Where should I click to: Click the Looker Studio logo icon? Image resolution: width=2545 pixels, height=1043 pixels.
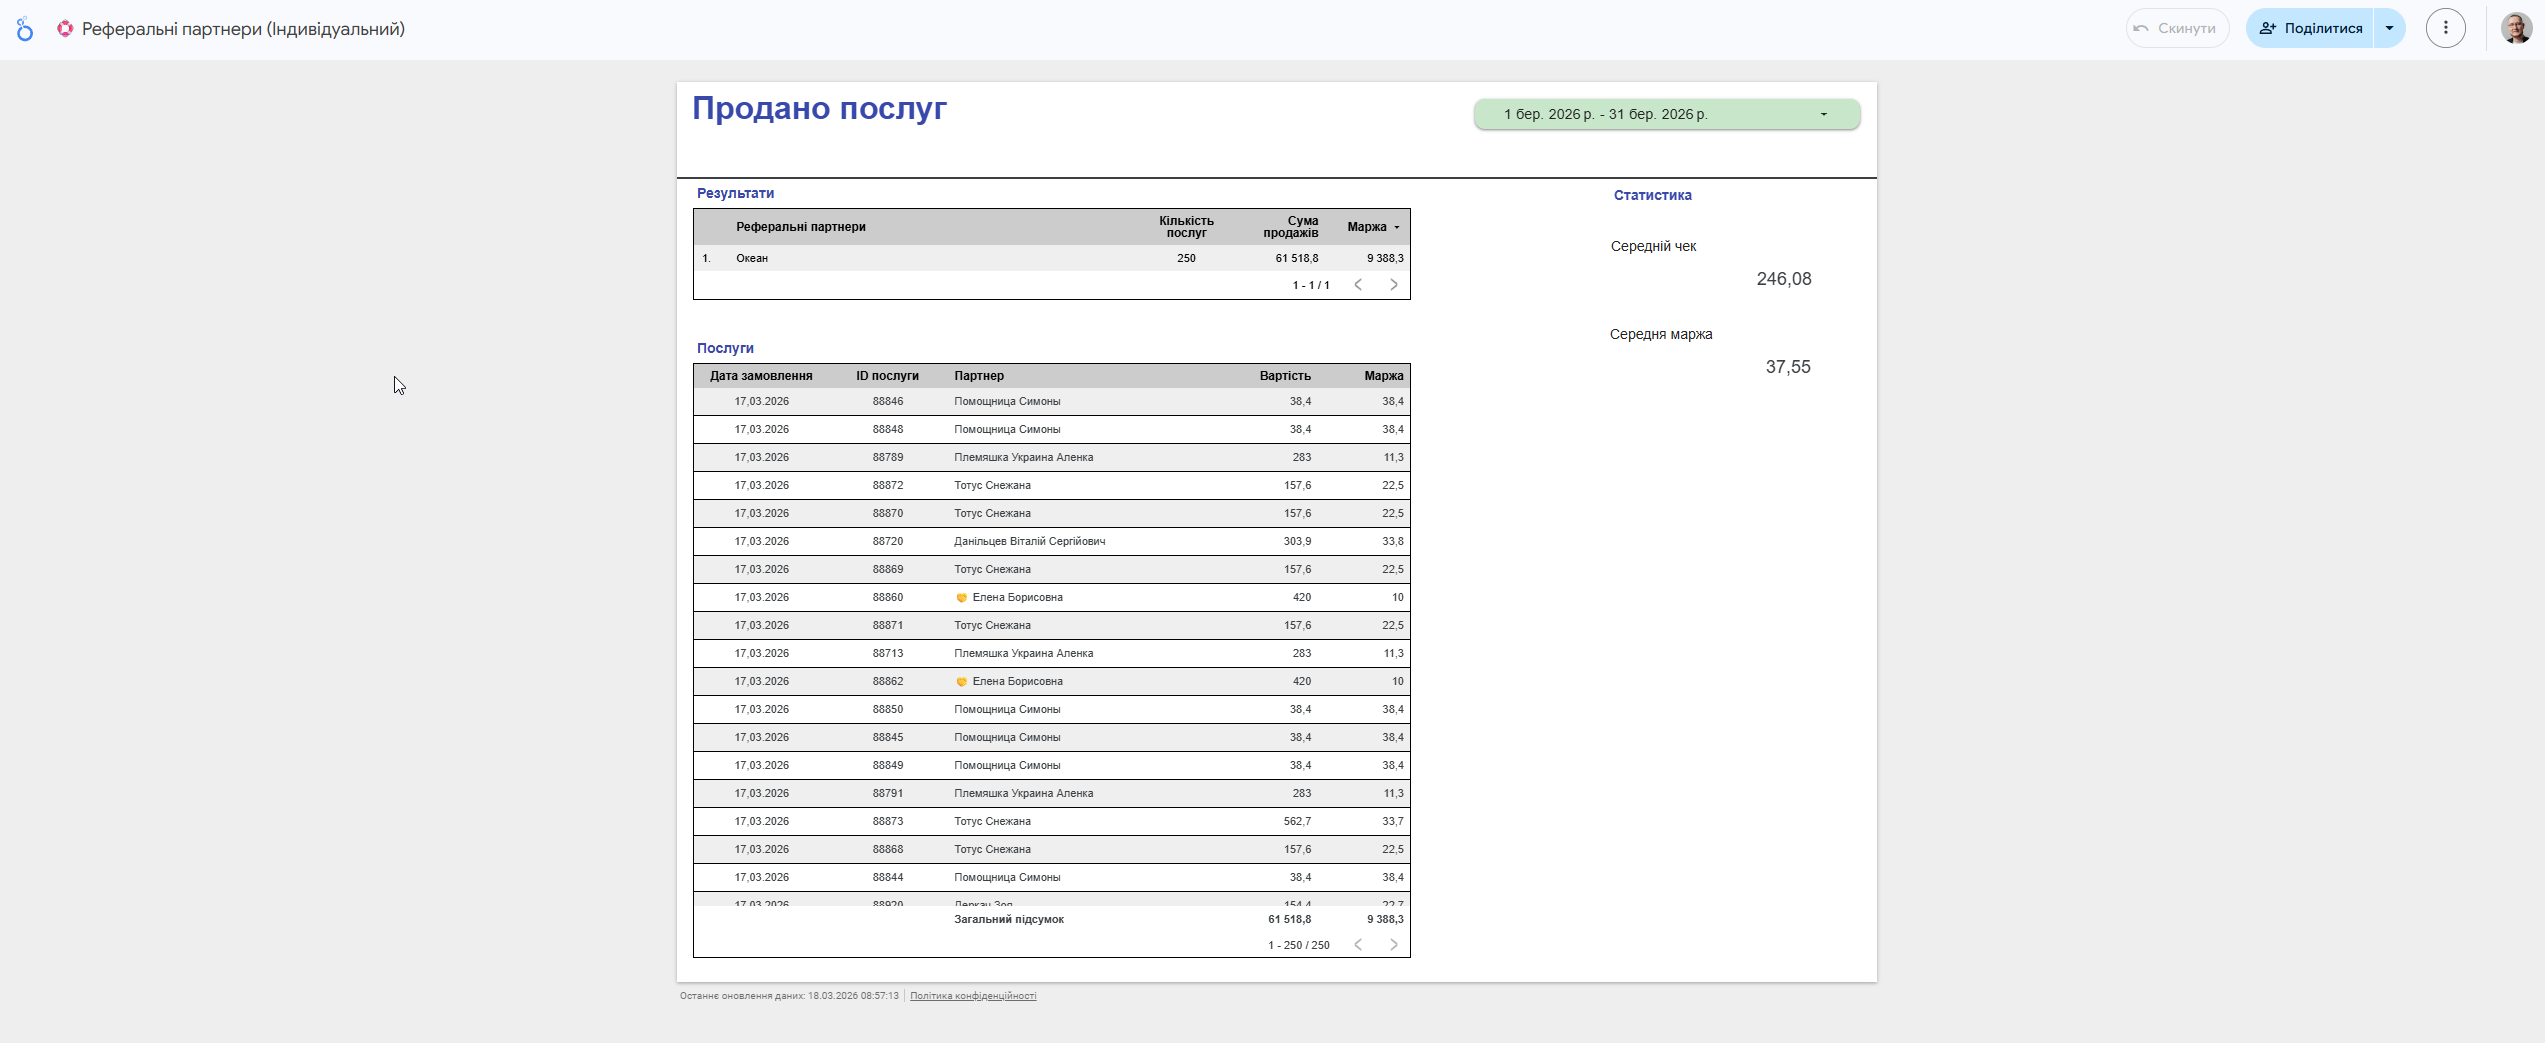pyautogui.click(x=25, y=30)
